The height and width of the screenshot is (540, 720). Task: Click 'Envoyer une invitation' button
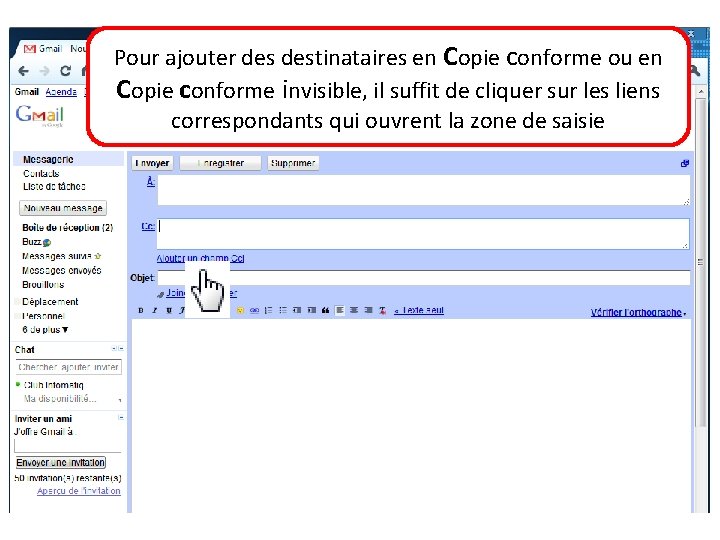pos(61,462)
